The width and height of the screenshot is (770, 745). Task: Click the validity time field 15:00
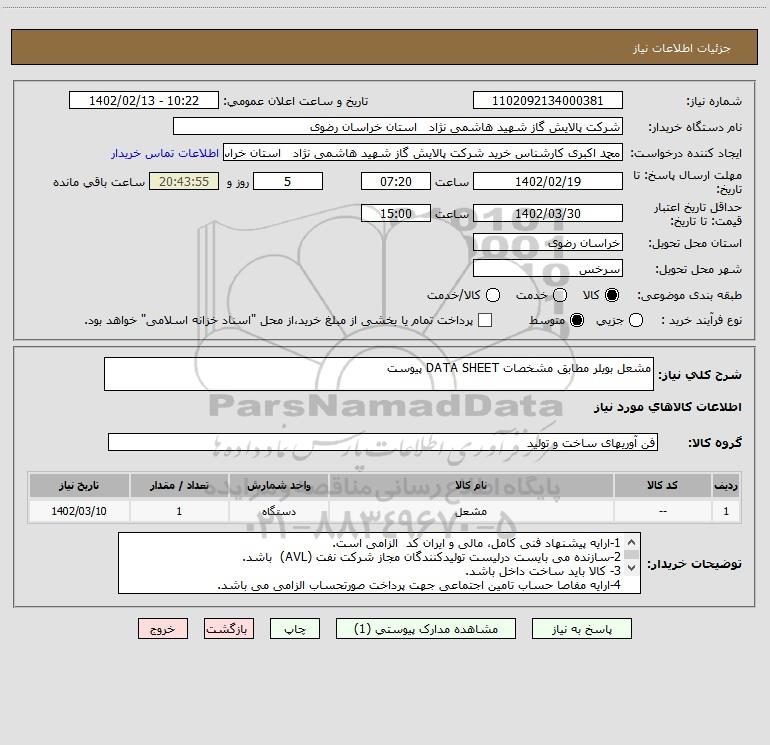point(396,213)
